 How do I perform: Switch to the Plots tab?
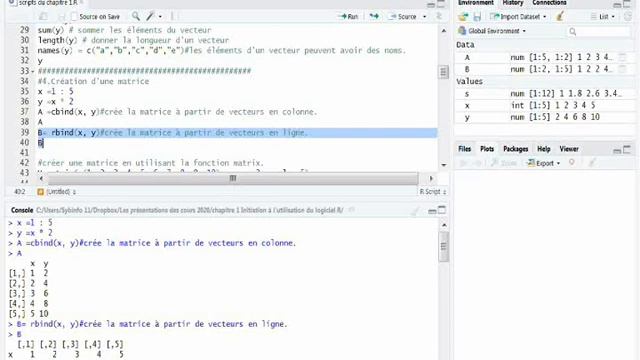pos(487,149)
